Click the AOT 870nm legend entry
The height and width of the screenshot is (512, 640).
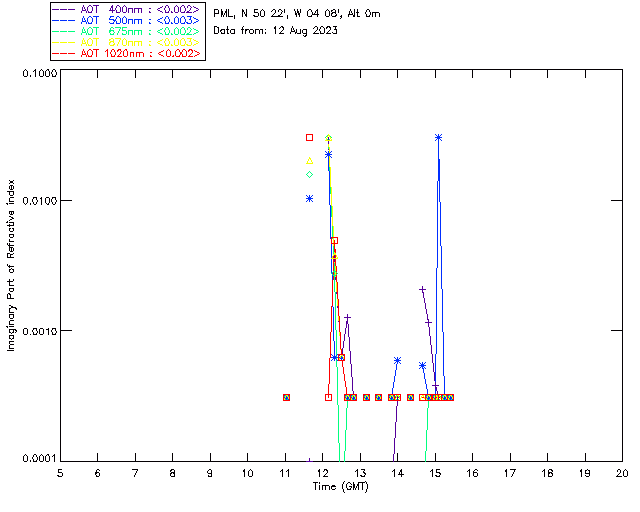point(127,42)
